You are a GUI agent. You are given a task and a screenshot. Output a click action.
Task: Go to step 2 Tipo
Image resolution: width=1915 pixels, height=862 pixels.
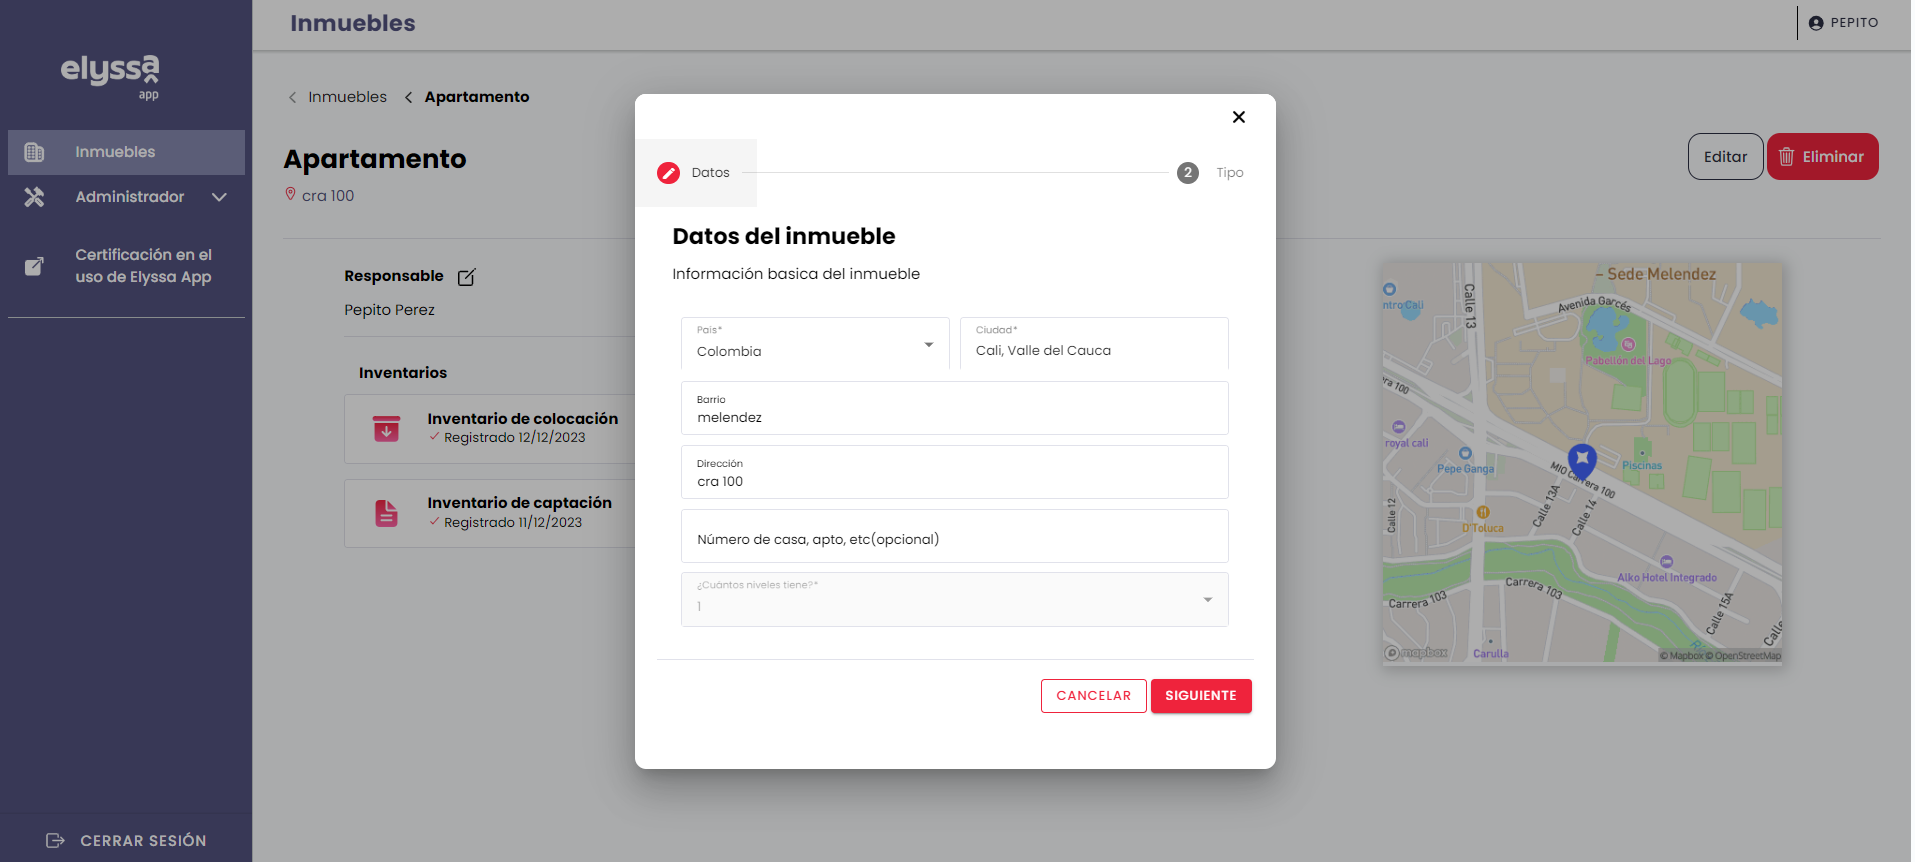1188,173
